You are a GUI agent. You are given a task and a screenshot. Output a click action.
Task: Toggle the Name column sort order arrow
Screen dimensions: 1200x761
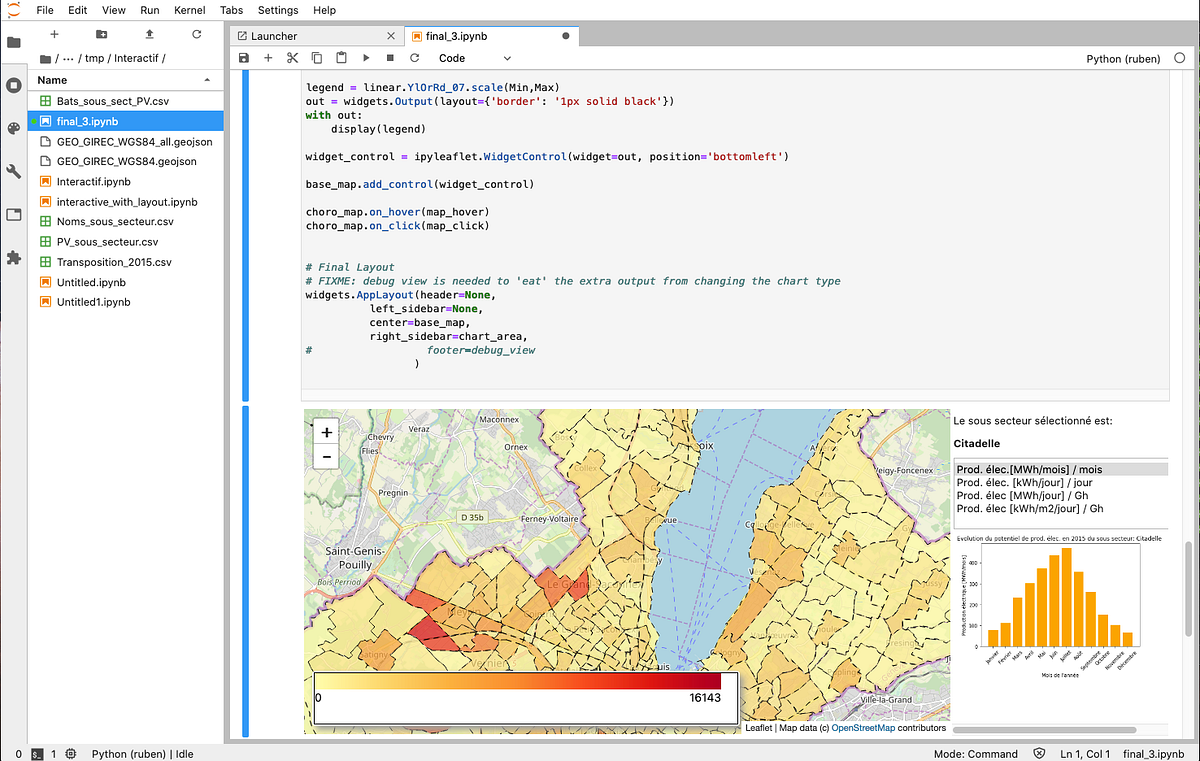(208, 79)
